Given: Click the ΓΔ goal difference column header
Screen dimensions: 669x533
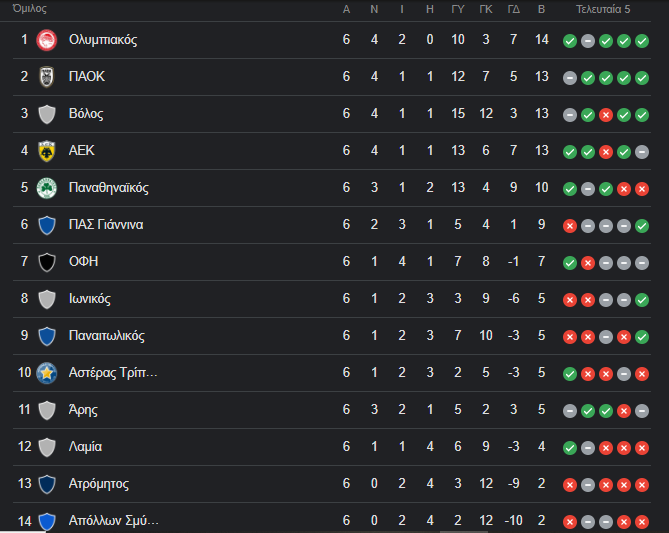Looking at the screenshot, I should [513, 9].
